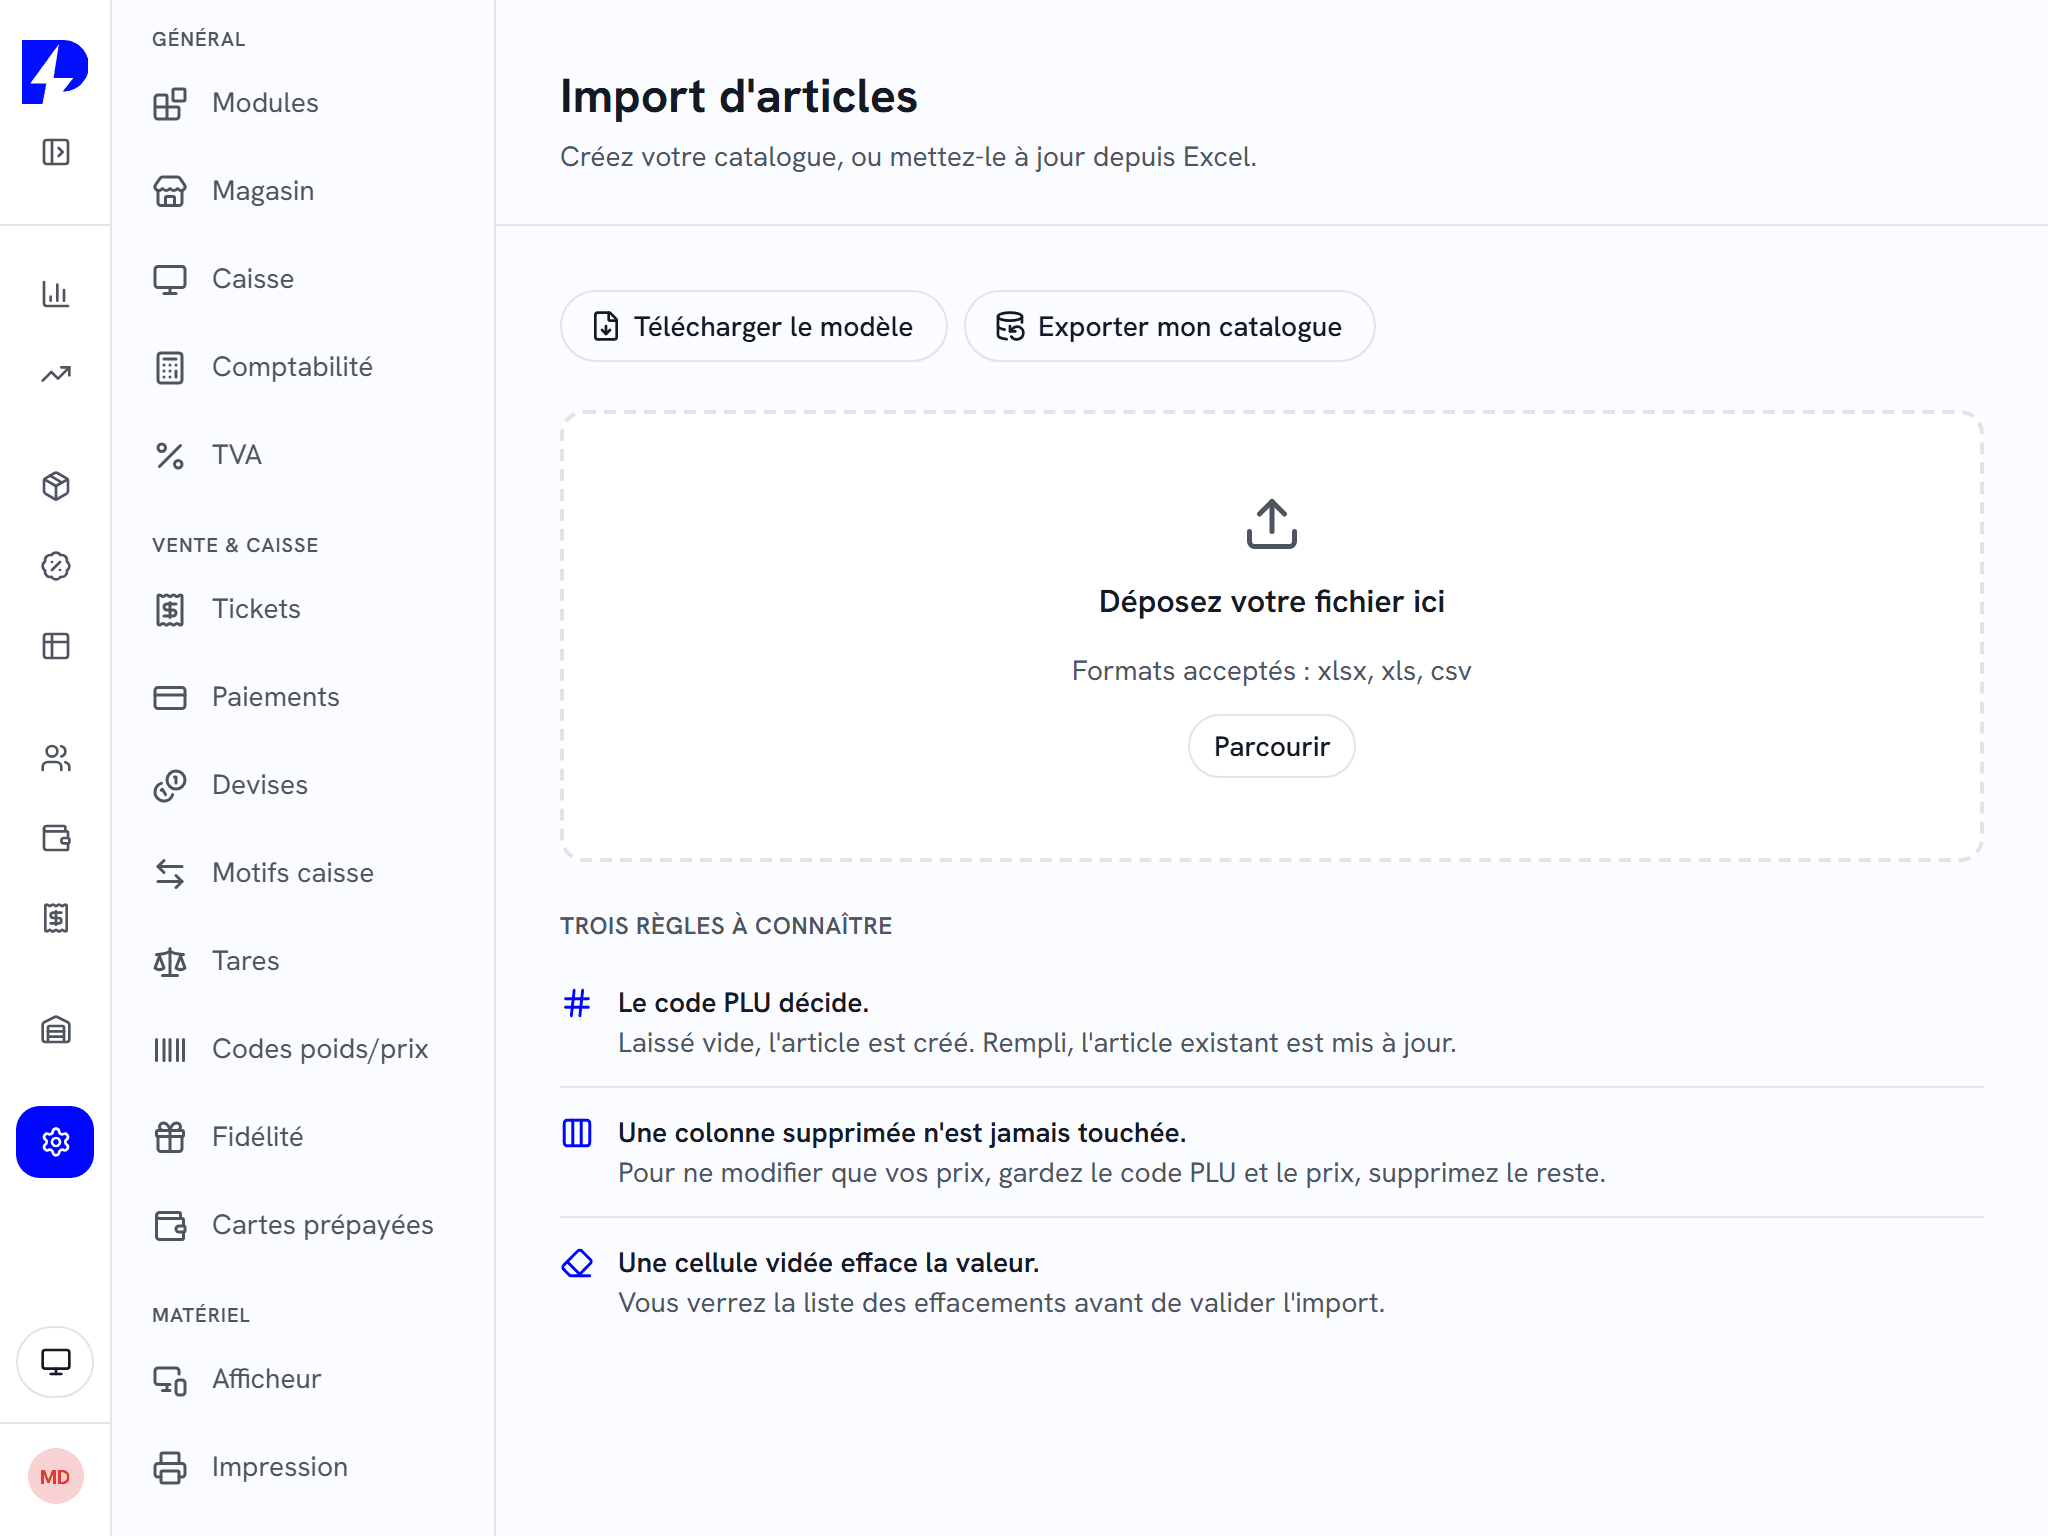Click the upload arrow icon in drop zone
This screenshot has height=1536, width=2048.
[1272, 524]
